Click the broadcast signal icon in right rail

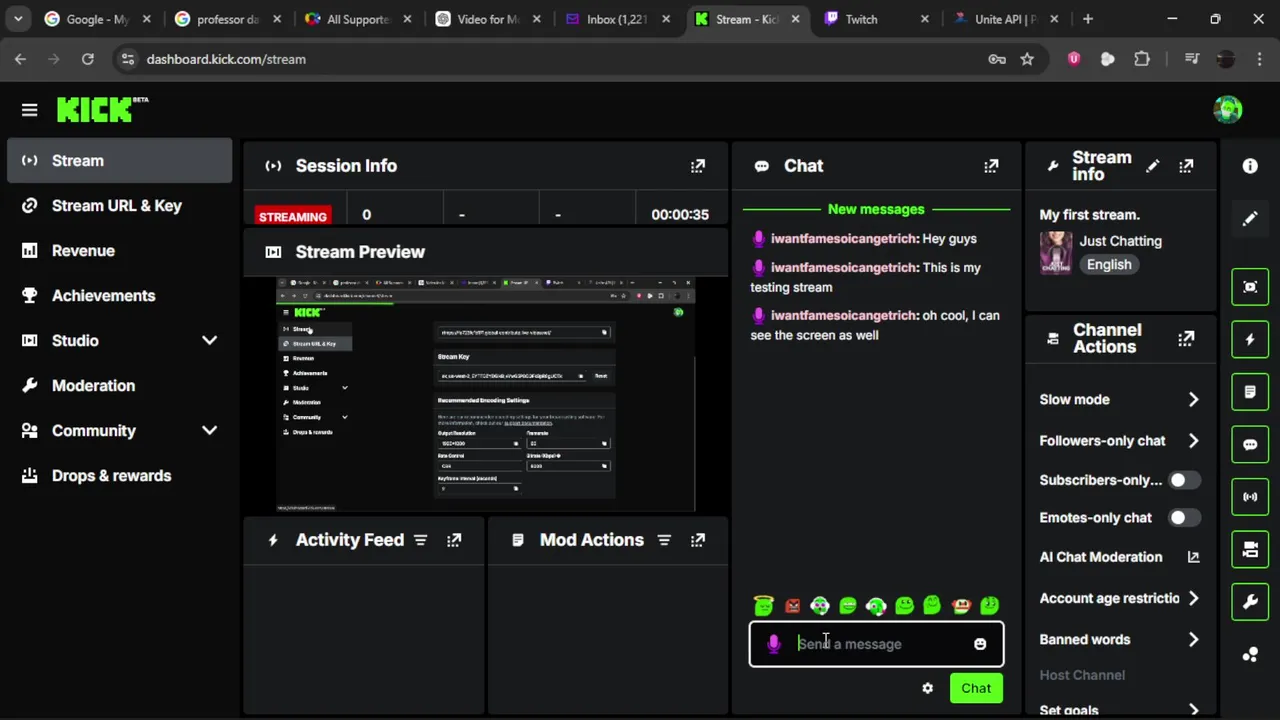1250,497
